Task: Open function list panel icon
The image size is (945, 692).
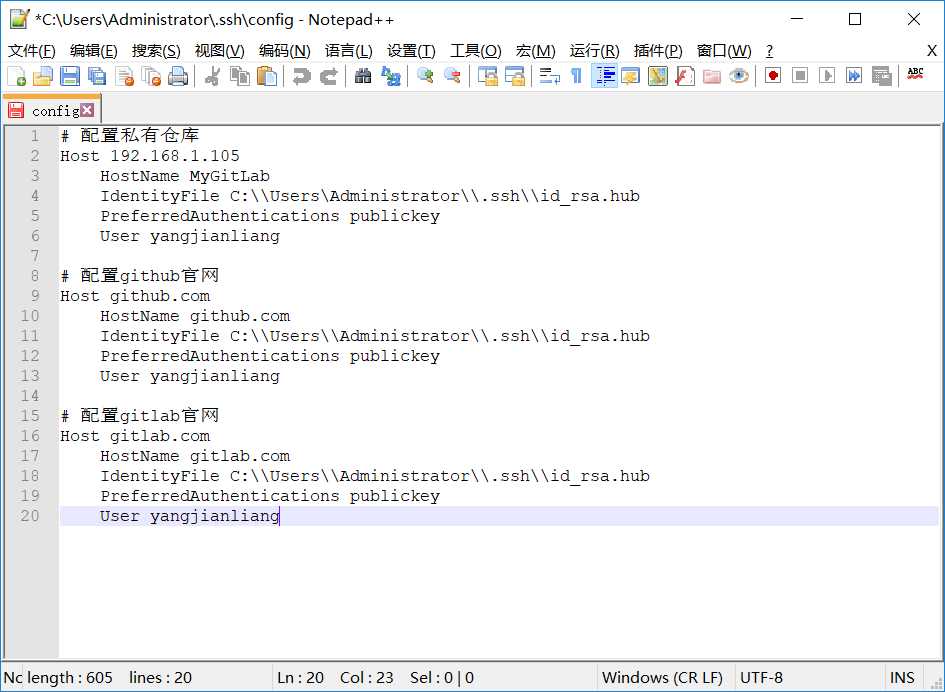Action: pos(685,77)
